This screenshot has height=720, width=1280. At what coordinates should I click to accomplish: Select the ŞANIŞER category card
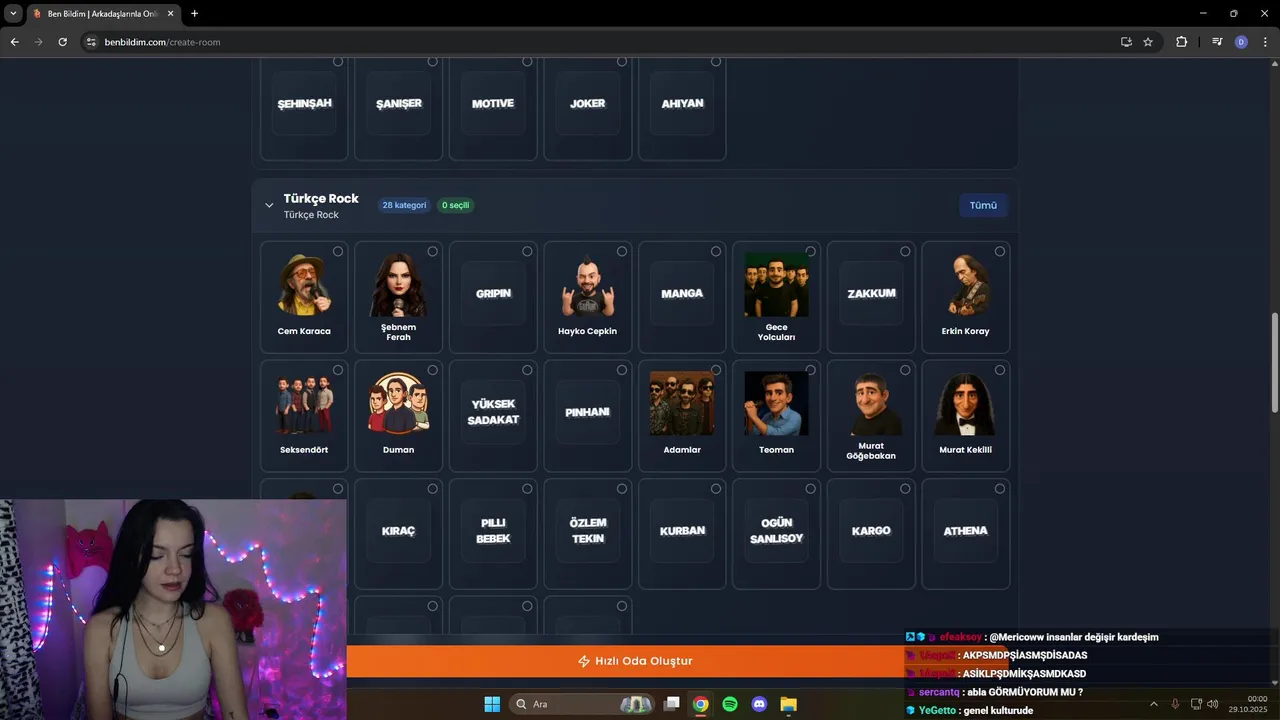398,106
